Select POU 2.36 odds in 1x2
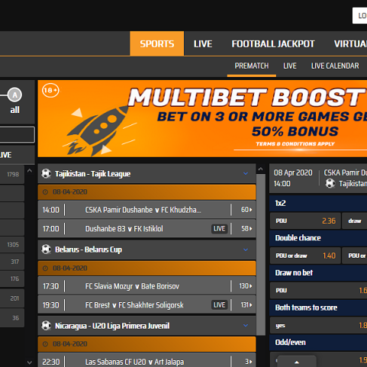The width and height of the screenshot is (367, 367). click(x=305, y=221)
